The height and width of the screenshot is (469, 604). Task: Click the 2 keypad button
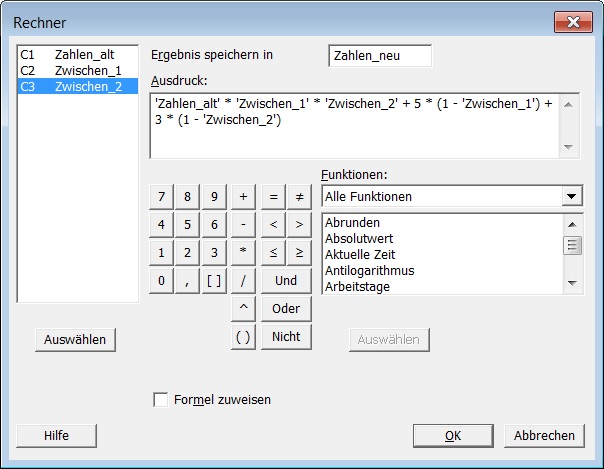tap(187, 253)
